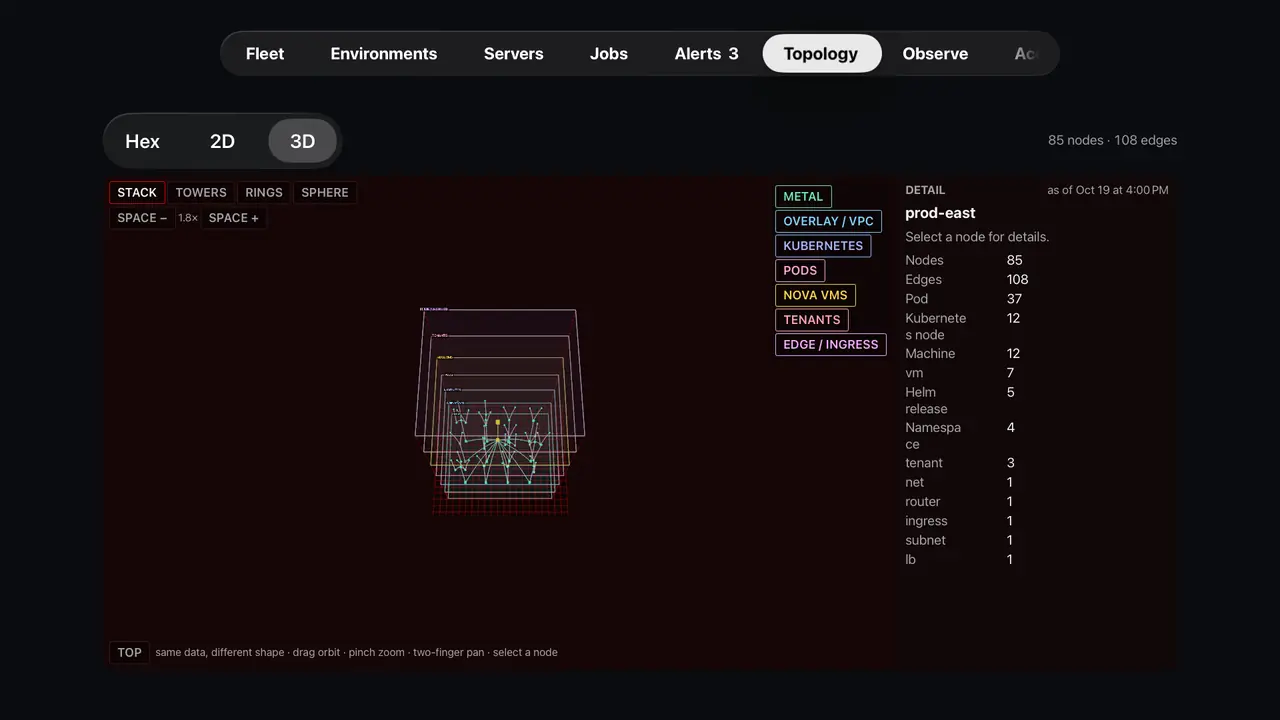Decrease spacing with SPACE −

(142, 218)
